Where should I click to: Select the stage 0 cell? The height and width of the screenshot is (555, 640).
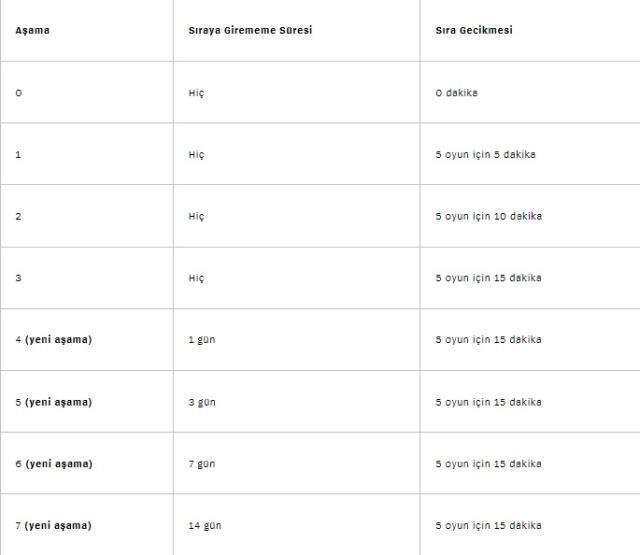18,93
